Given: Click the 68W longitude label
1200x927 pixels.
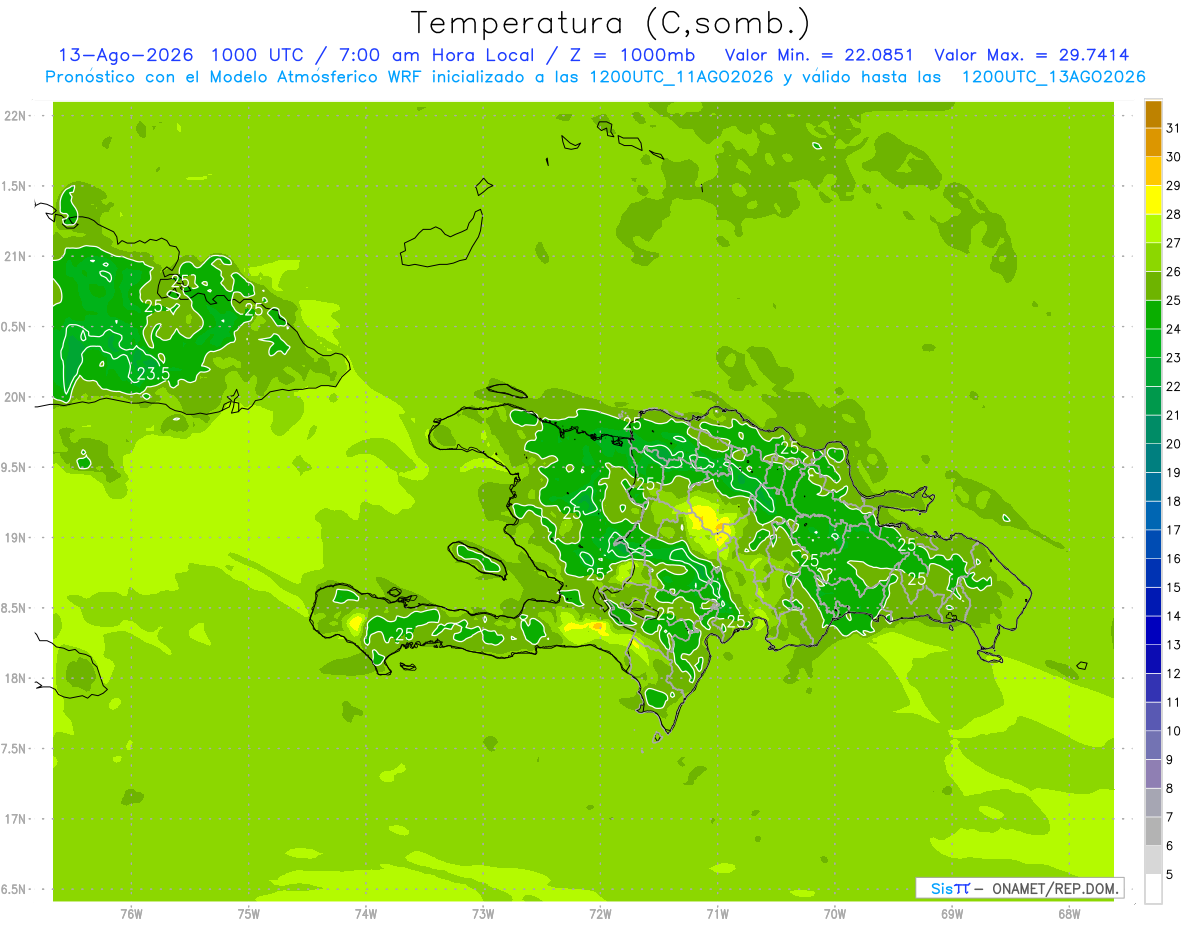Looking at the screenshot, I should click(1068, 914).
